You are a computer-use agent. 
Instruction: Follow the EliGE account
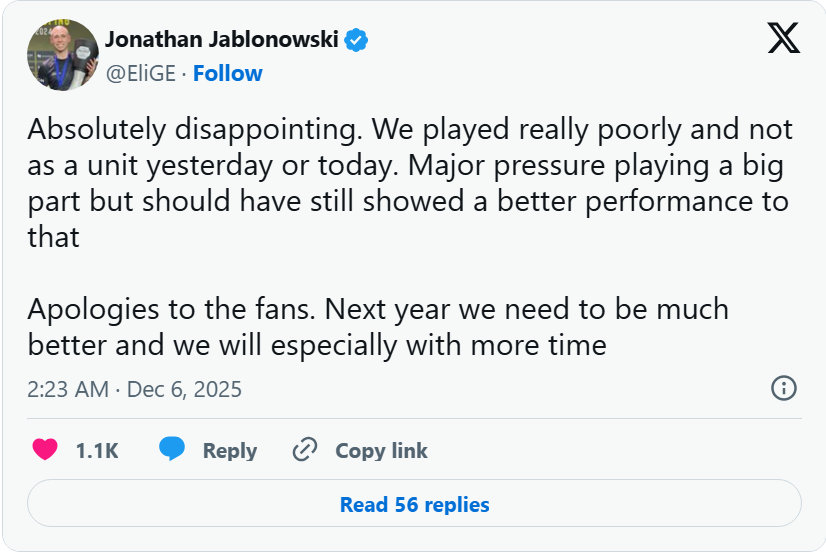pos(227,73)
